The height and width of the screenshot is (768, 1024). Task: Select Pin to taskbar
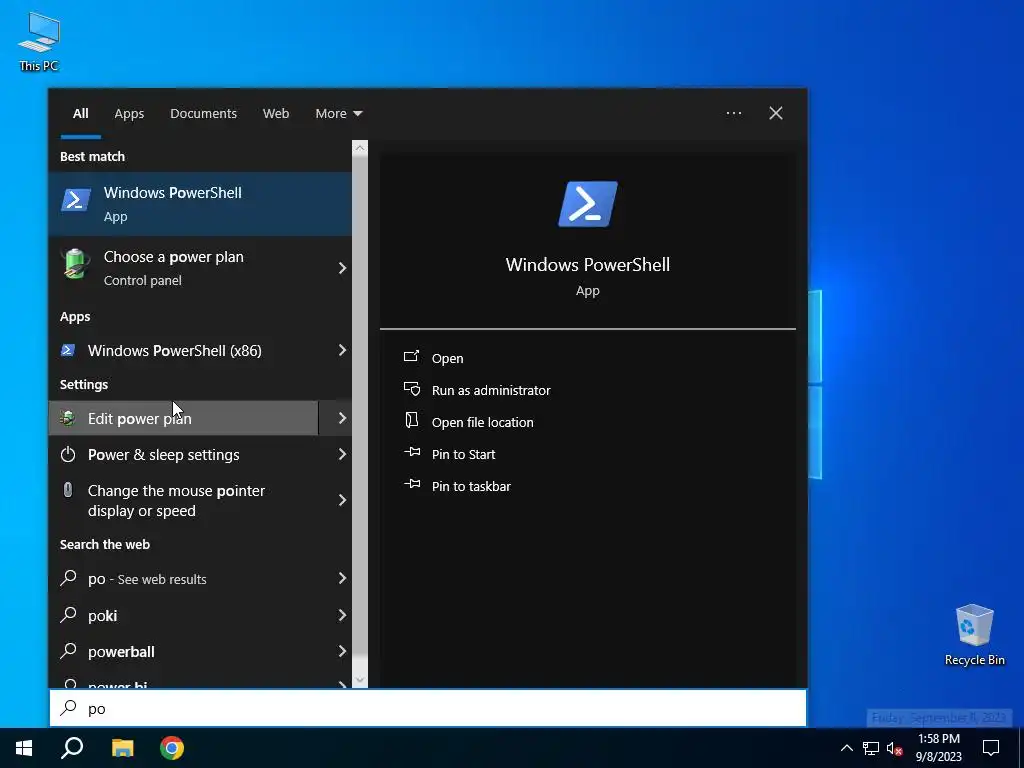point(472,487)
